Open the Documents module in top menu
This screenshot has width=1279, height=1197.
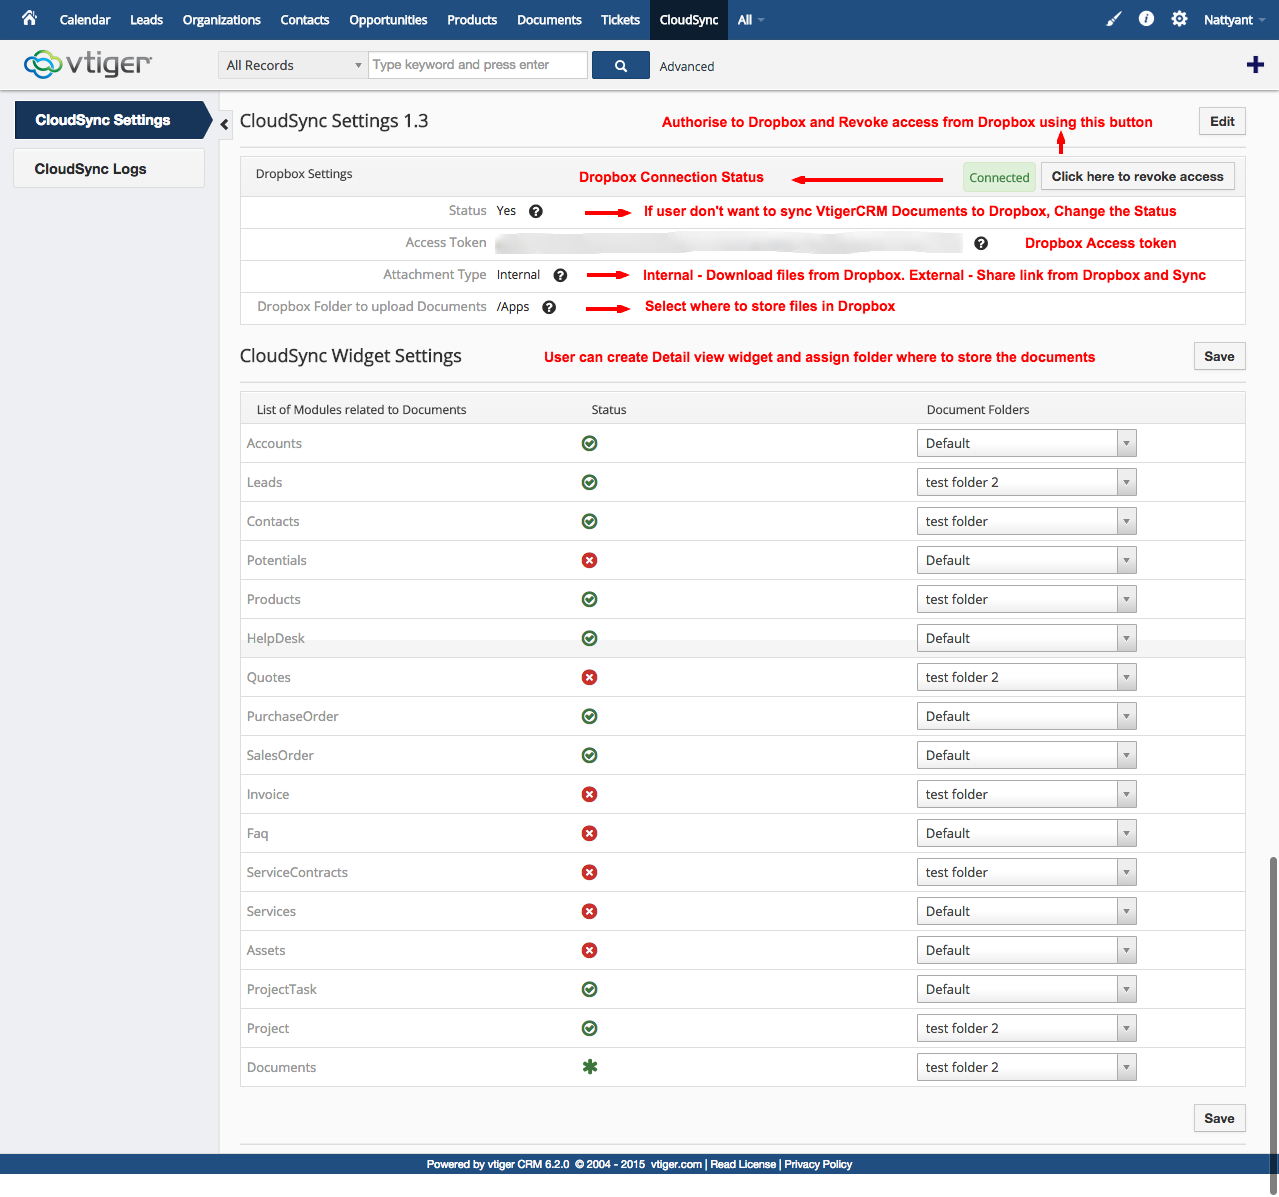click(x=549, y=20)
